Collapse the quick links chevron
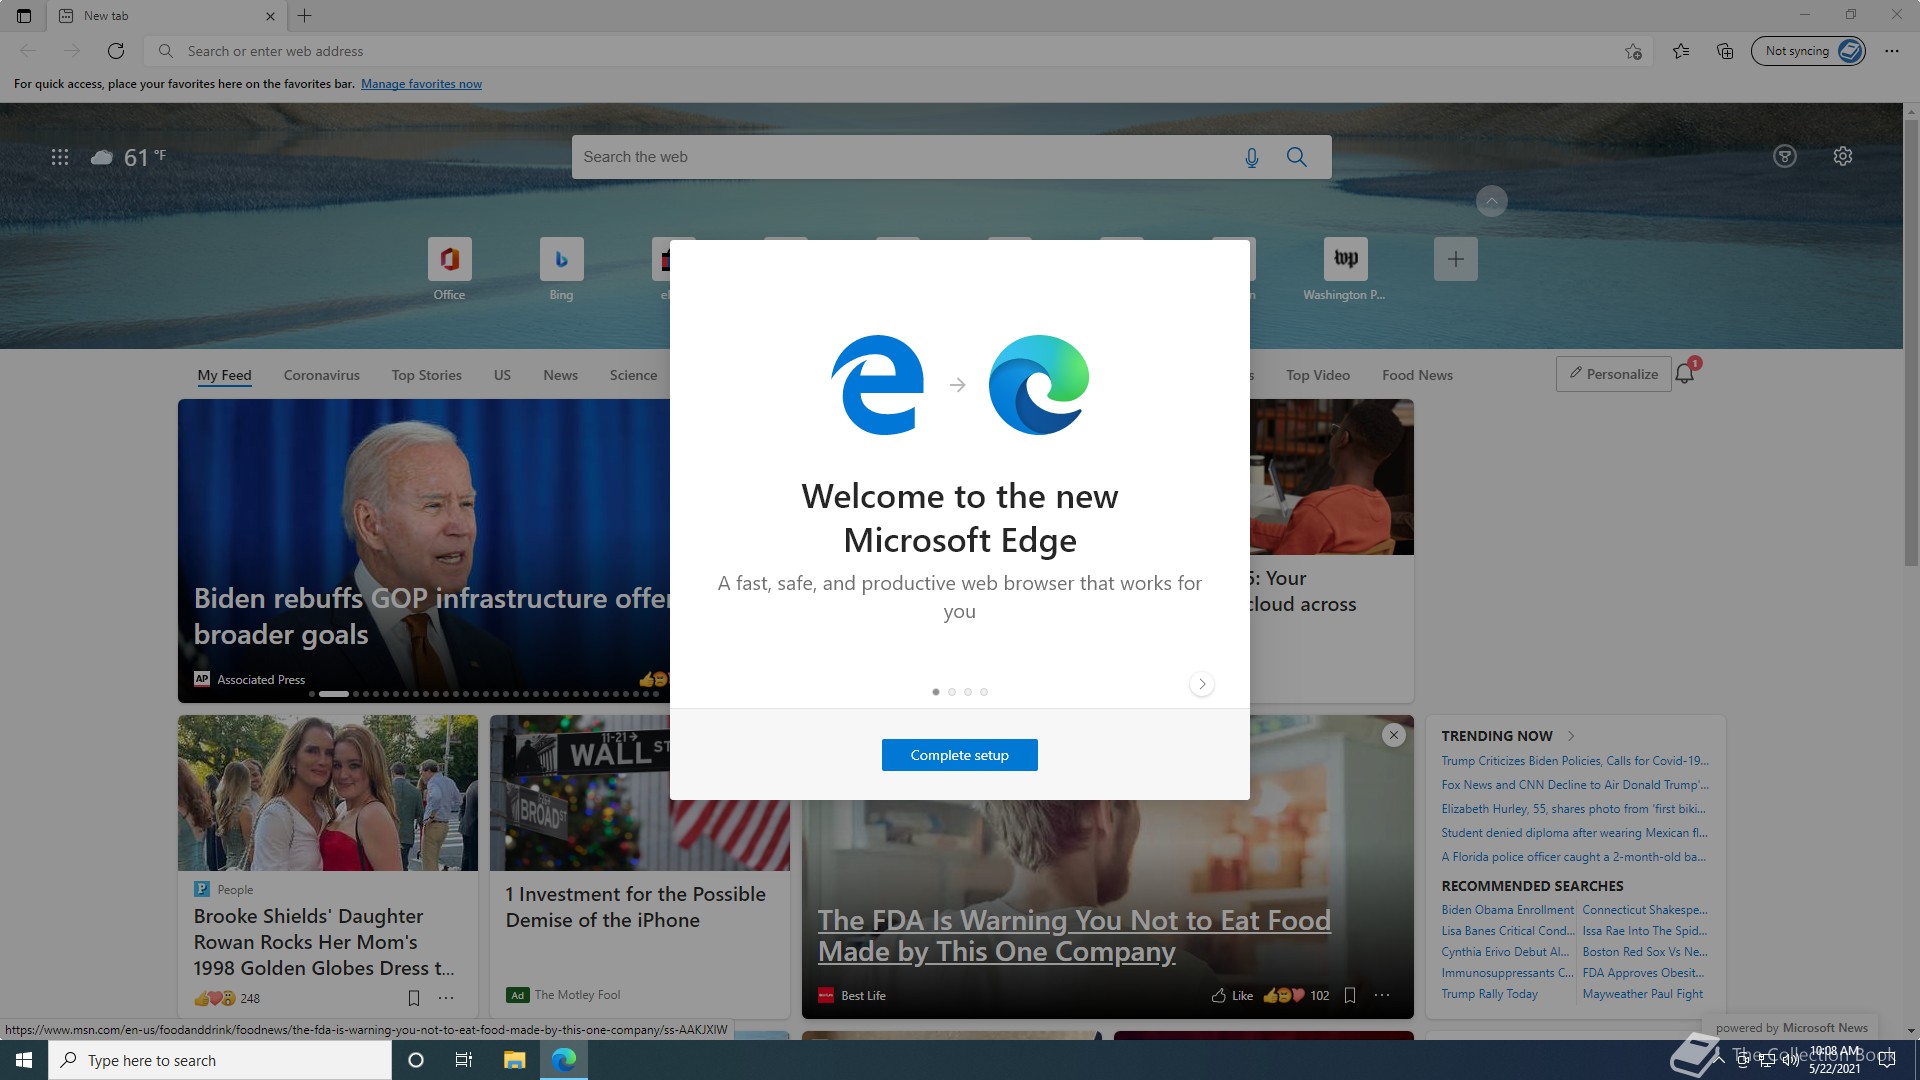Screen dimensions: 1920x1080 [1491, 201]
